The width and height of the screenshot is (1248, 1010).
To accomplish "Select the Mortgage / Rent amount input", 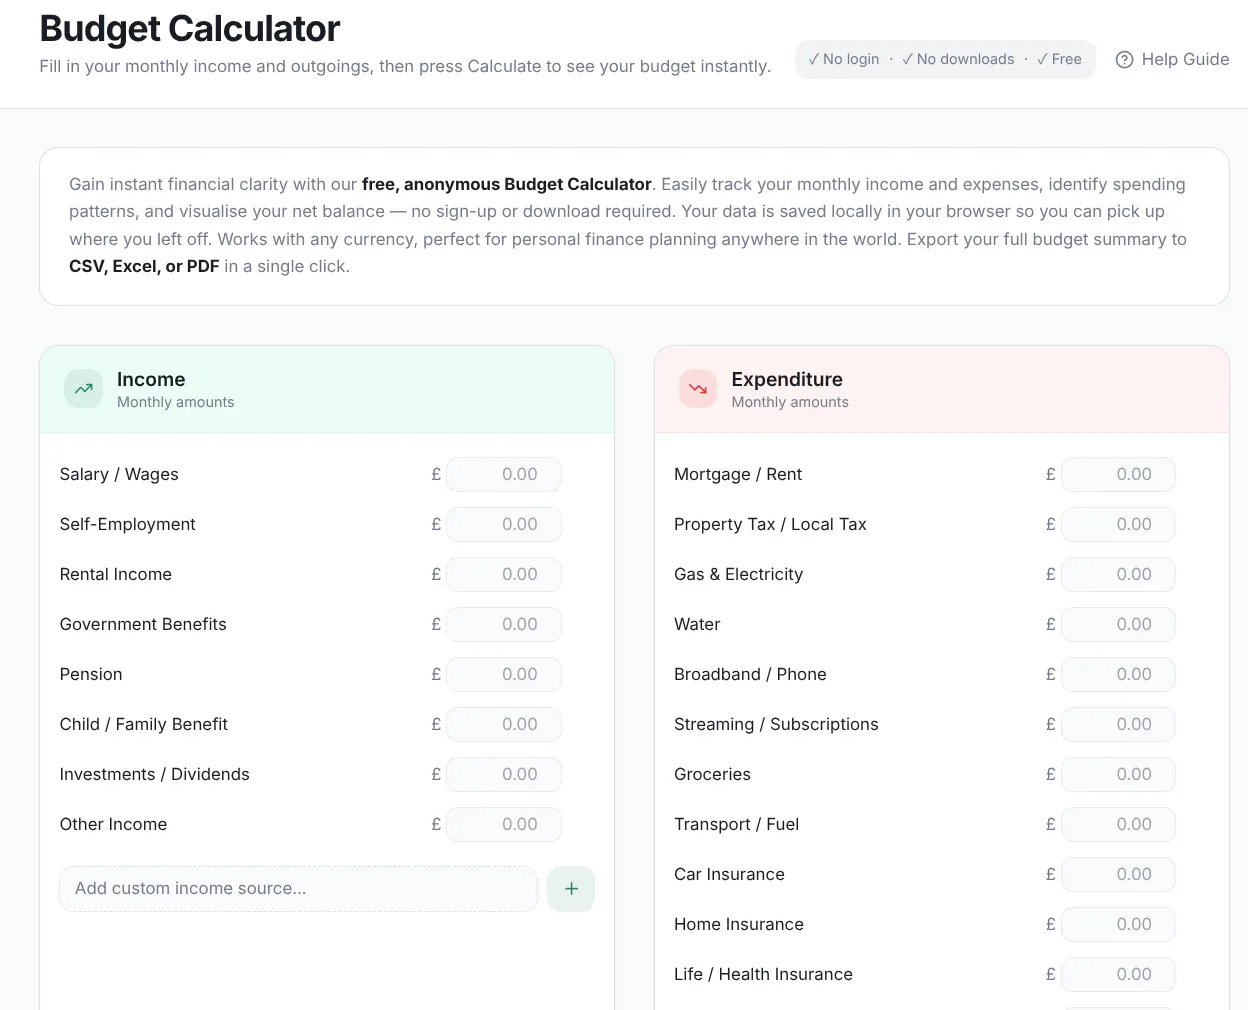I will point(1118,474).
